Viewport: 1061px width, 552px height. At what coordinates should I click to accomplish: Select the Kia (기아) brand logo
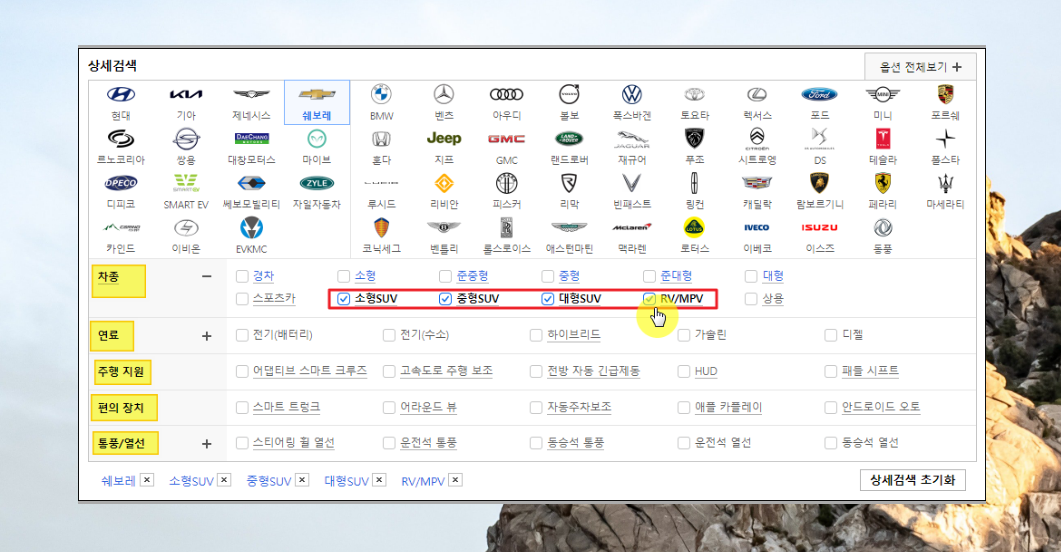click(x=186, y=94)
